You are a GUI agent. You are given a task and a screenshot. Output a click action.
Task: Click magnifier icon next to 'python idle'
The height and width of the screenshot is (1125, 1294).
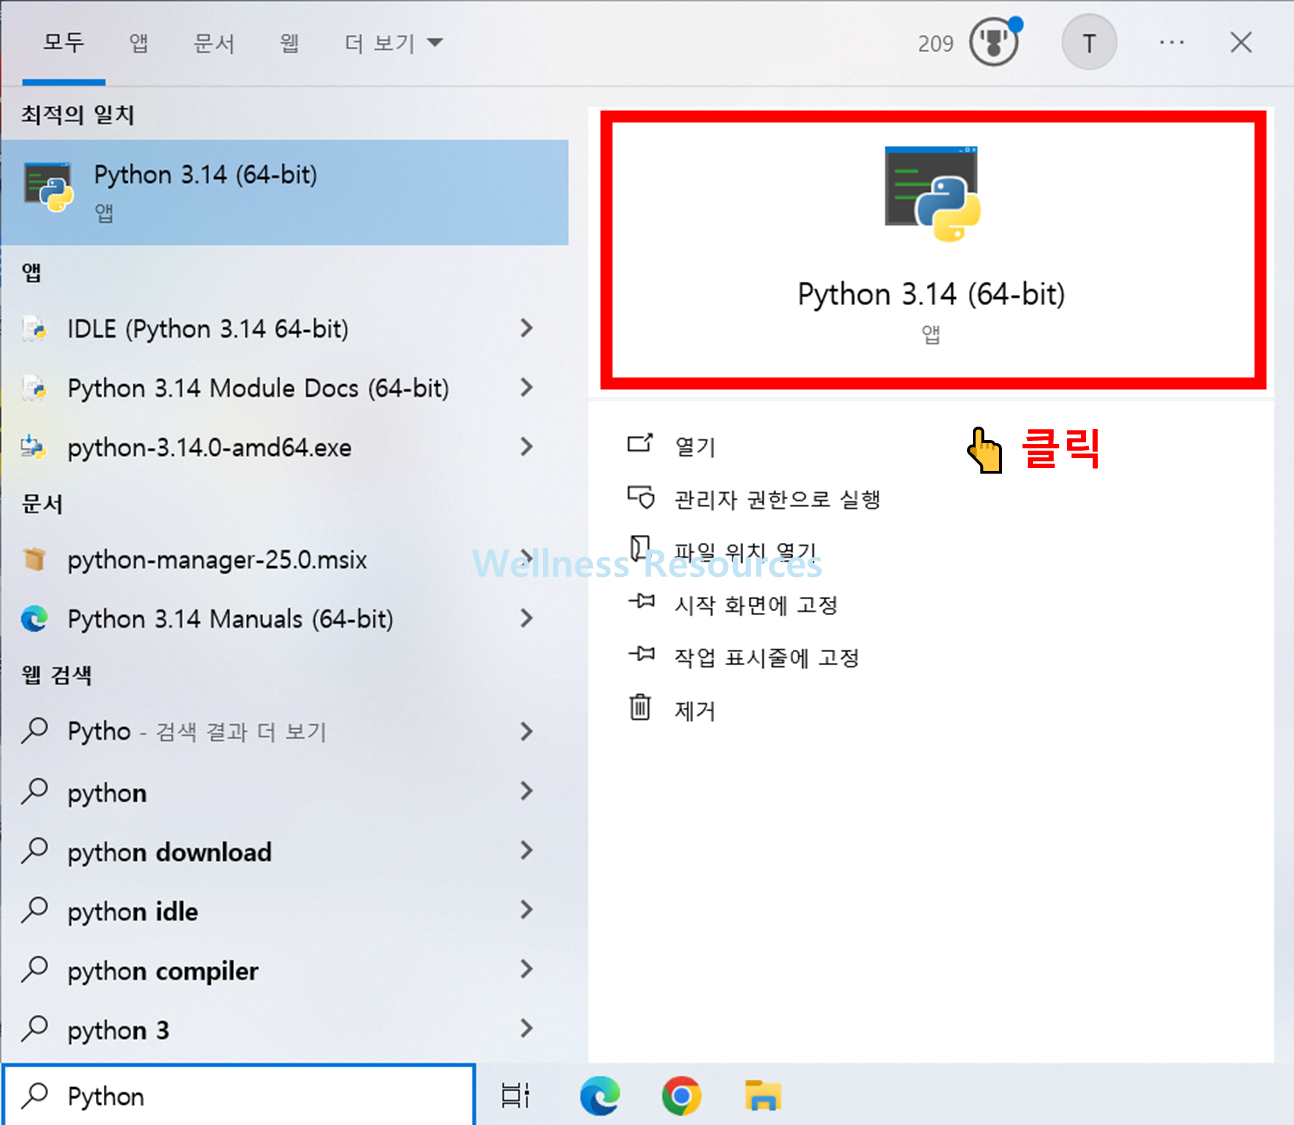[35, 910]
